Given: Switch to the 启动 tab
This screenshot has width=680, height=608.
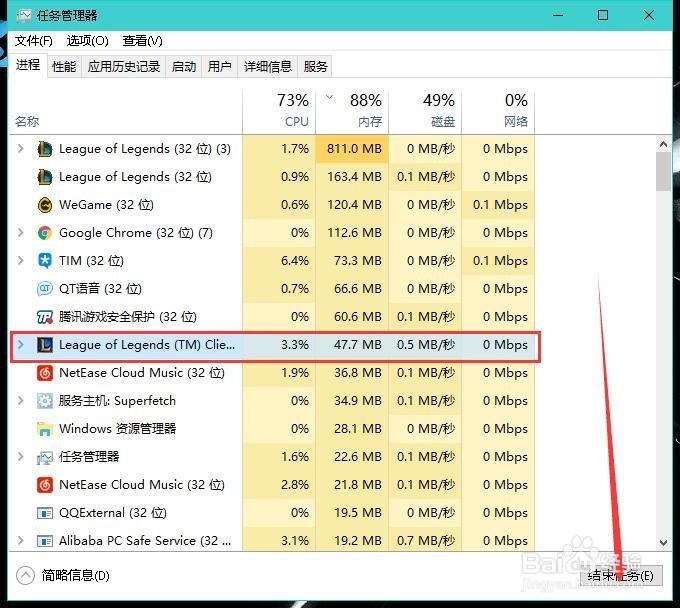Looking at the screenshot, I should [x=183, y=67].
